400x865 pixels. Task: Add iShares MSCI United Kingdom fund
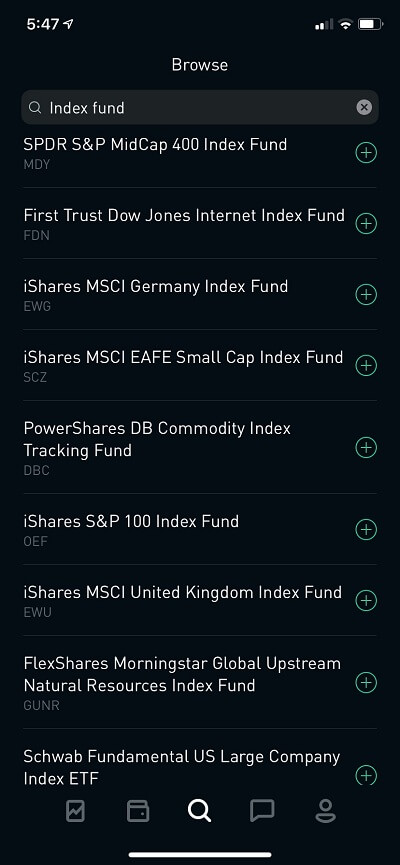pyautogui.click(x=366, y=600)
